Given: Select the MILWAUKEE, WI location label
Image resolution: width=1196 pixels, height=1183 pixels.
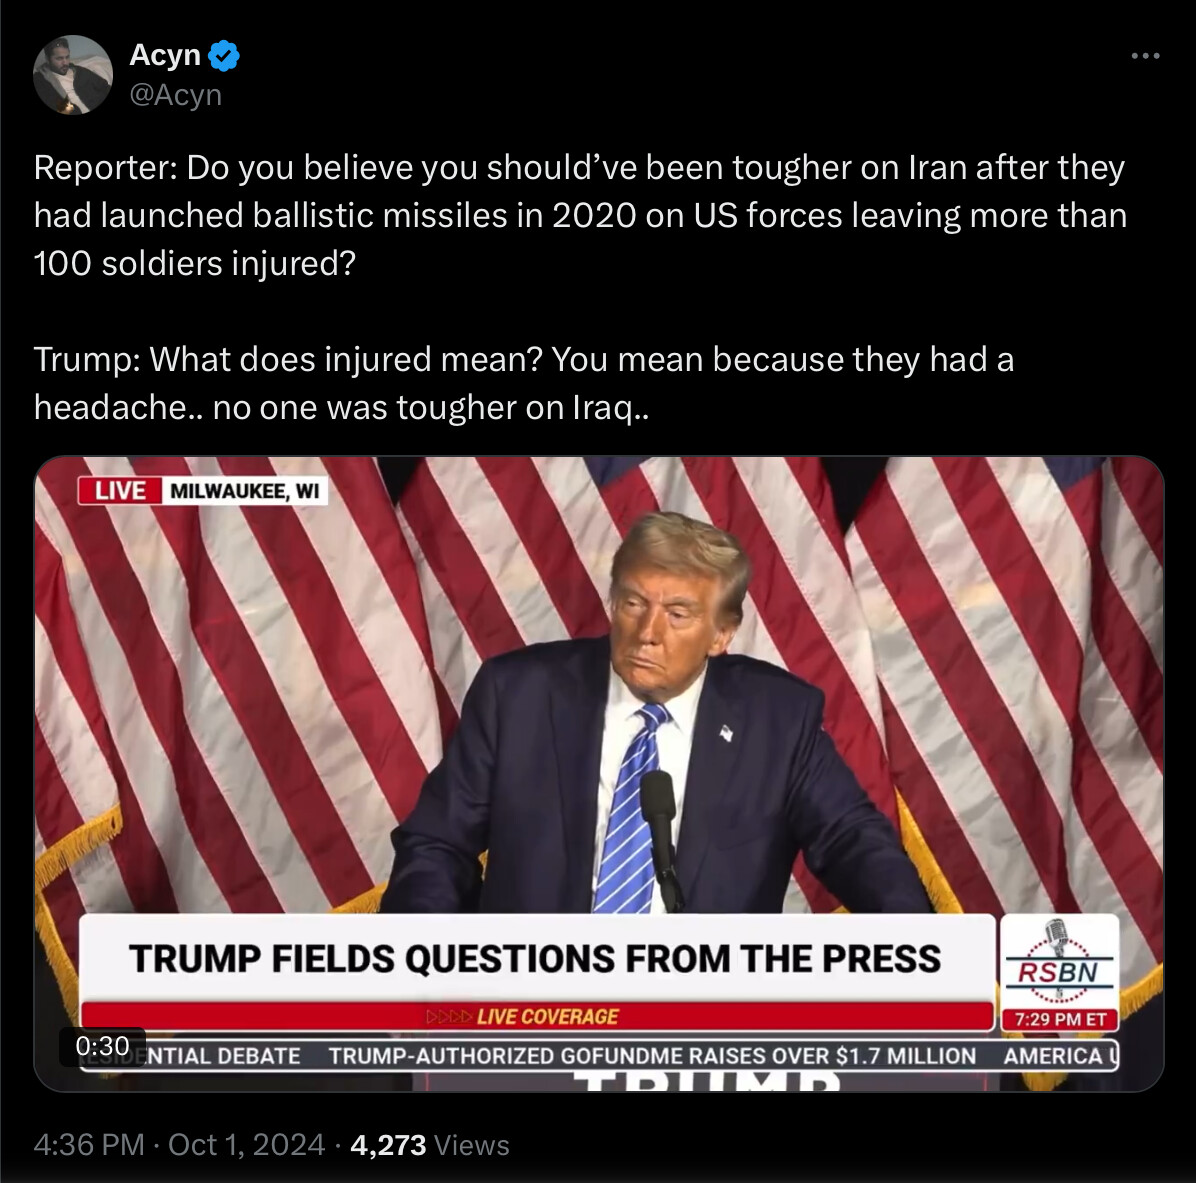Looking at the screenshot, I should coord(245,490).
